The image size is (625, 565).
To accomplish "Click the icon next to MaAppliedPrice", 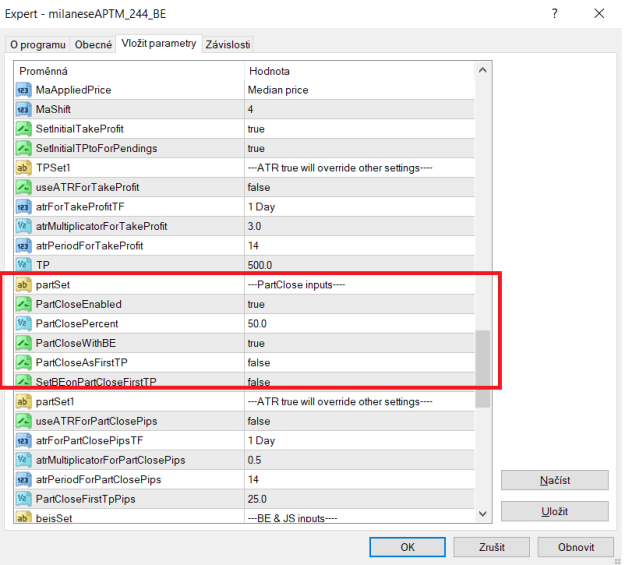I will coord(23,90).
